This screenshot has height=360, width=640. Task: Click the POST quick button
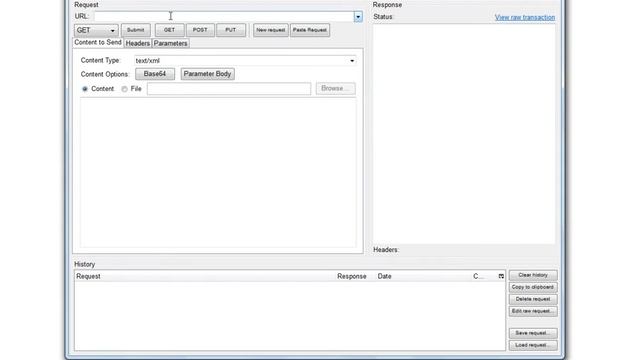(200, 30)
